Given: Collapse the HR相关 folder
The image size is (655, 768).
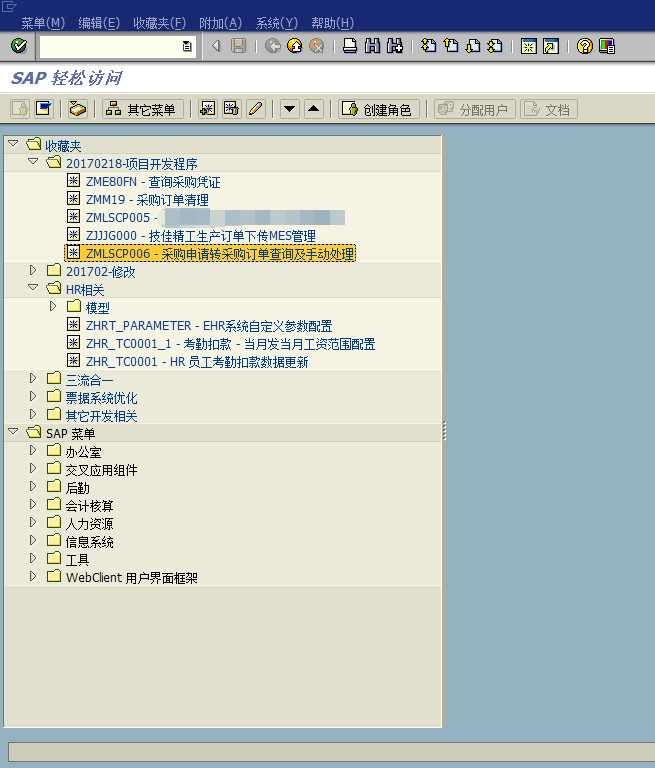Looking at the screenshot, I should (33, 288).
